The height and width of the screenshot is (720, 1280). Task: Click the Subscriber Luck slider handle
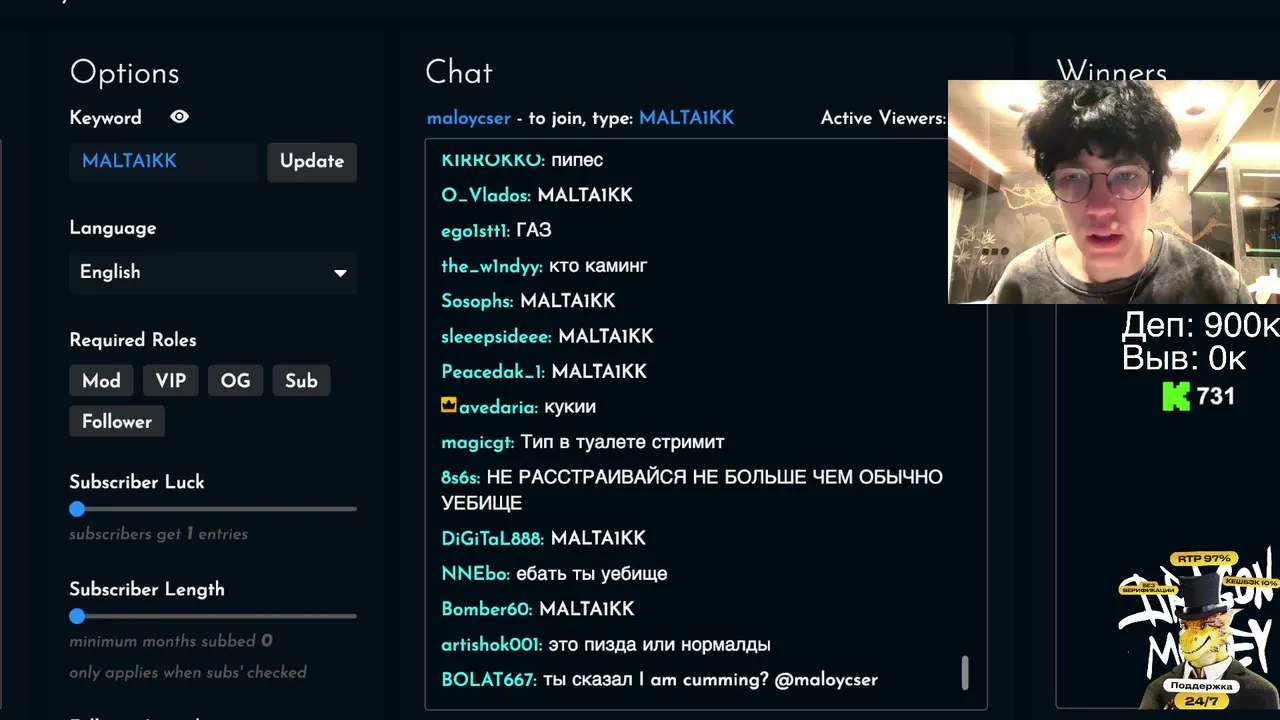(x=77, y=509)
